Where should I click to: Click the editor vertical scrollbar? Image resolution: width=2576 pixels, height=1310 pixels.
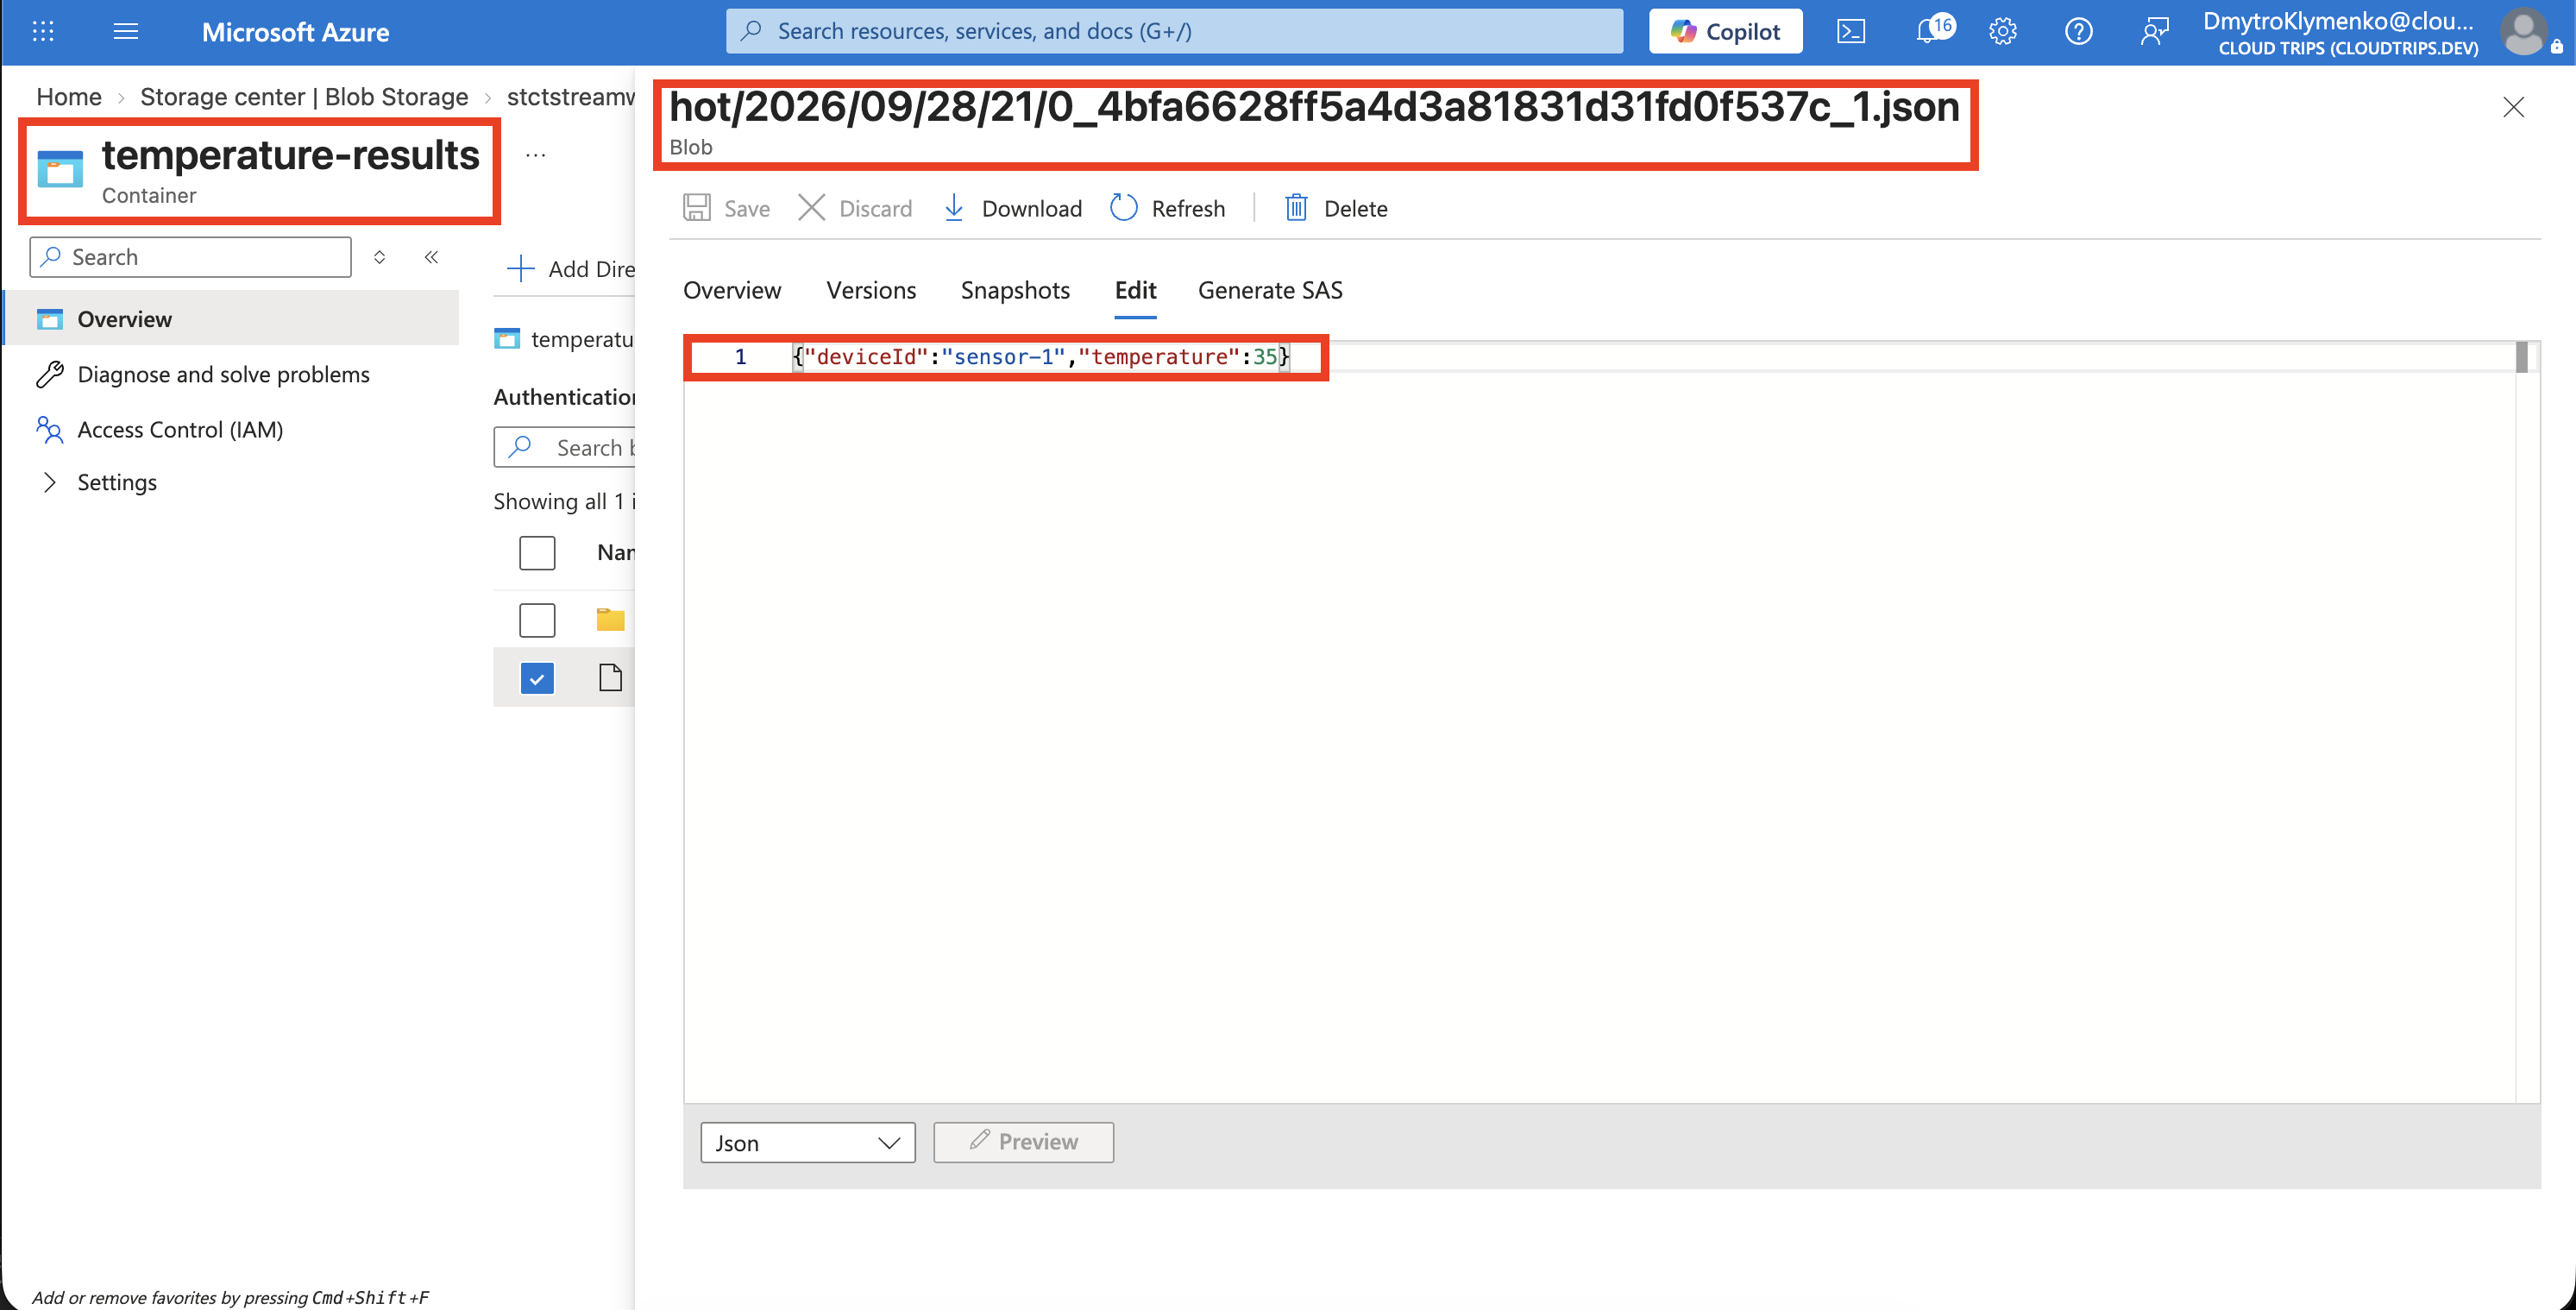pyautogui.click(x=2522, y=358)
